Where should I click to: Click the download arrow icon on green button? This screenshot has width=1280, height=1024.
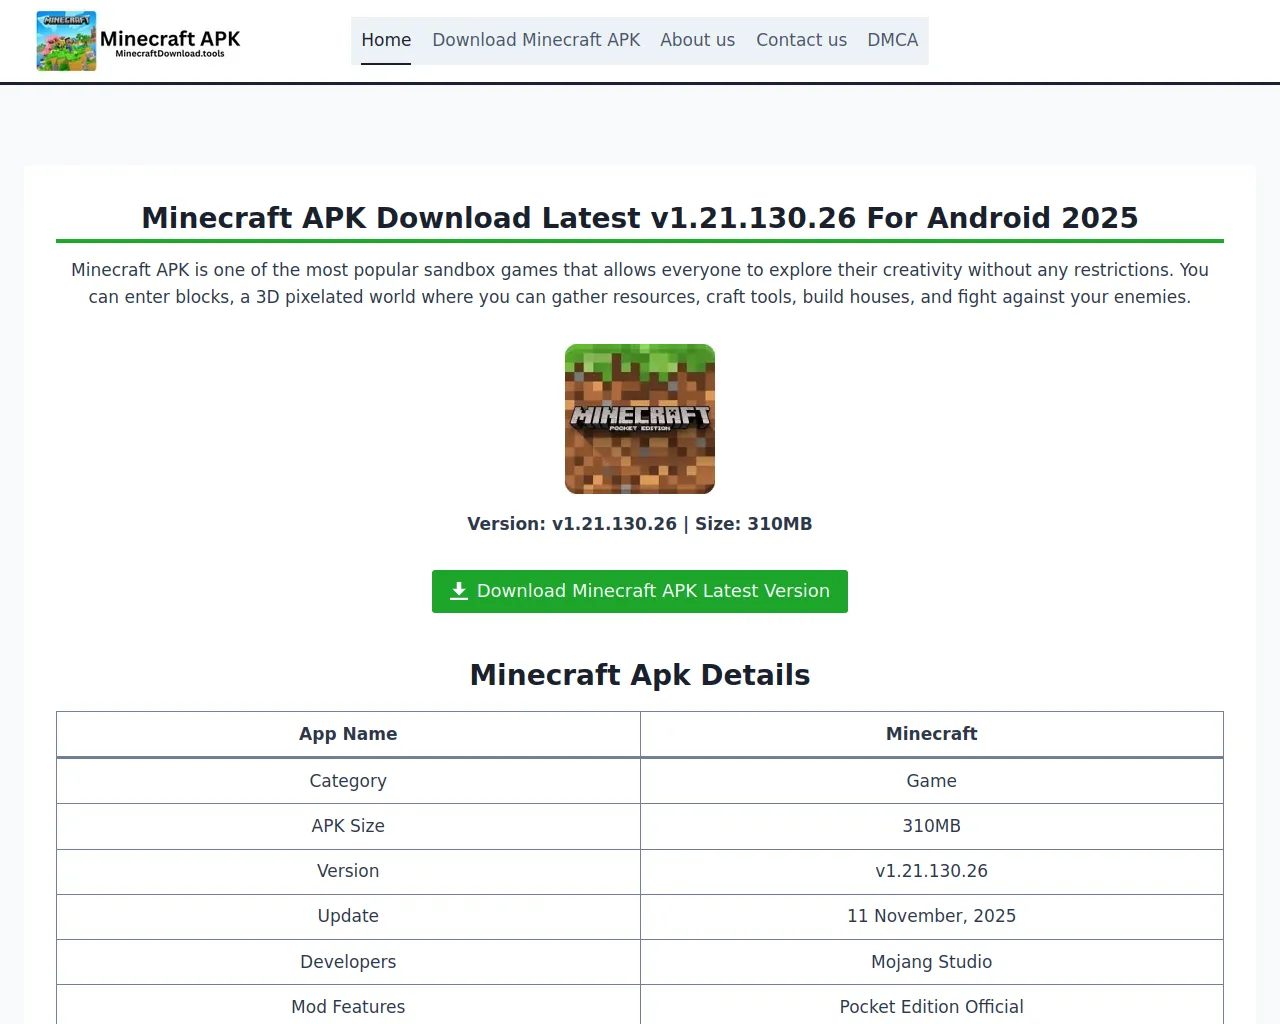[x=459, y=591]
